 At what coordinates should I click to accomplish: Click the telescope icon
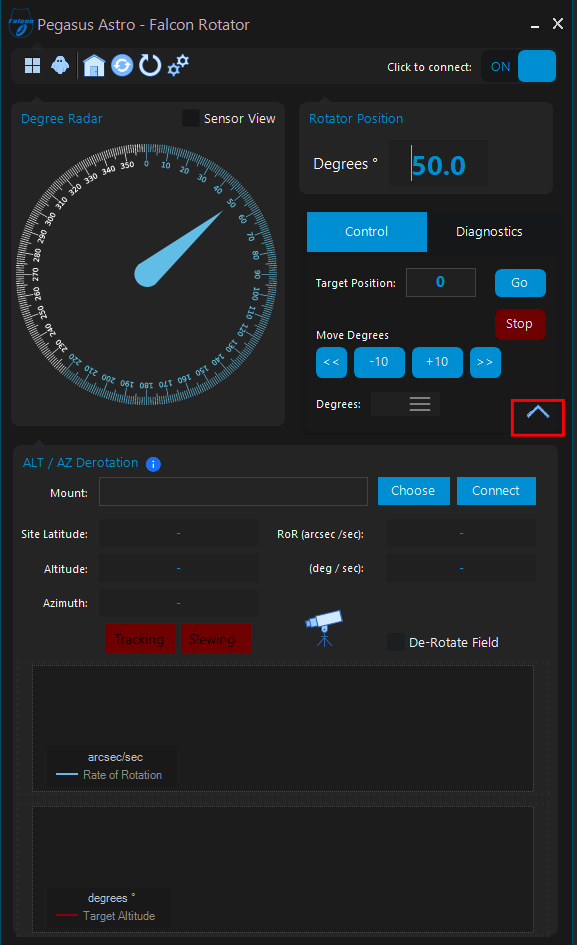coord(324,627)
